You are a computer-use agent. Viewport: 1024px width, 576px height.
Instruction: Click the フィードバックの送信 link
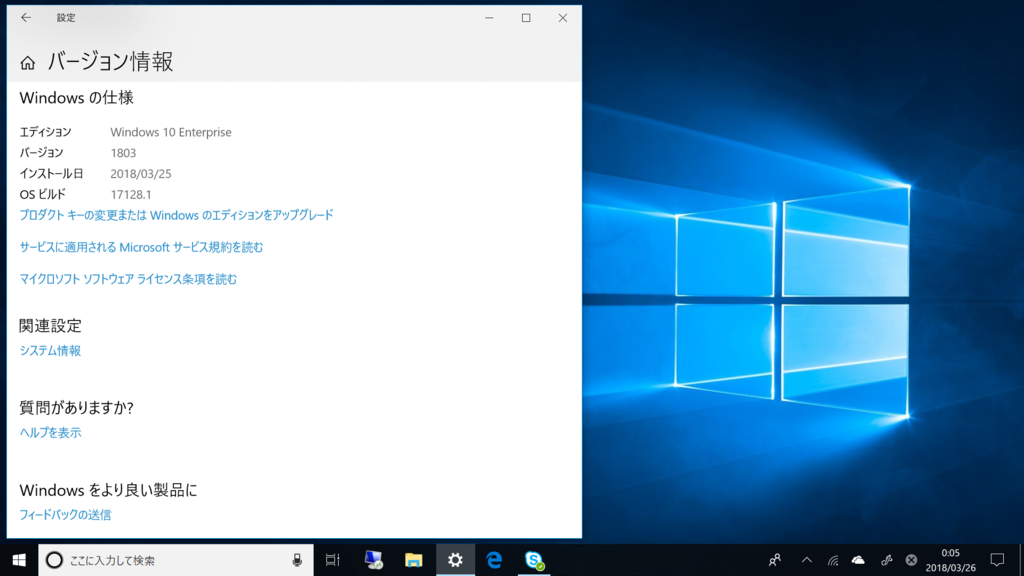[65, 515]
